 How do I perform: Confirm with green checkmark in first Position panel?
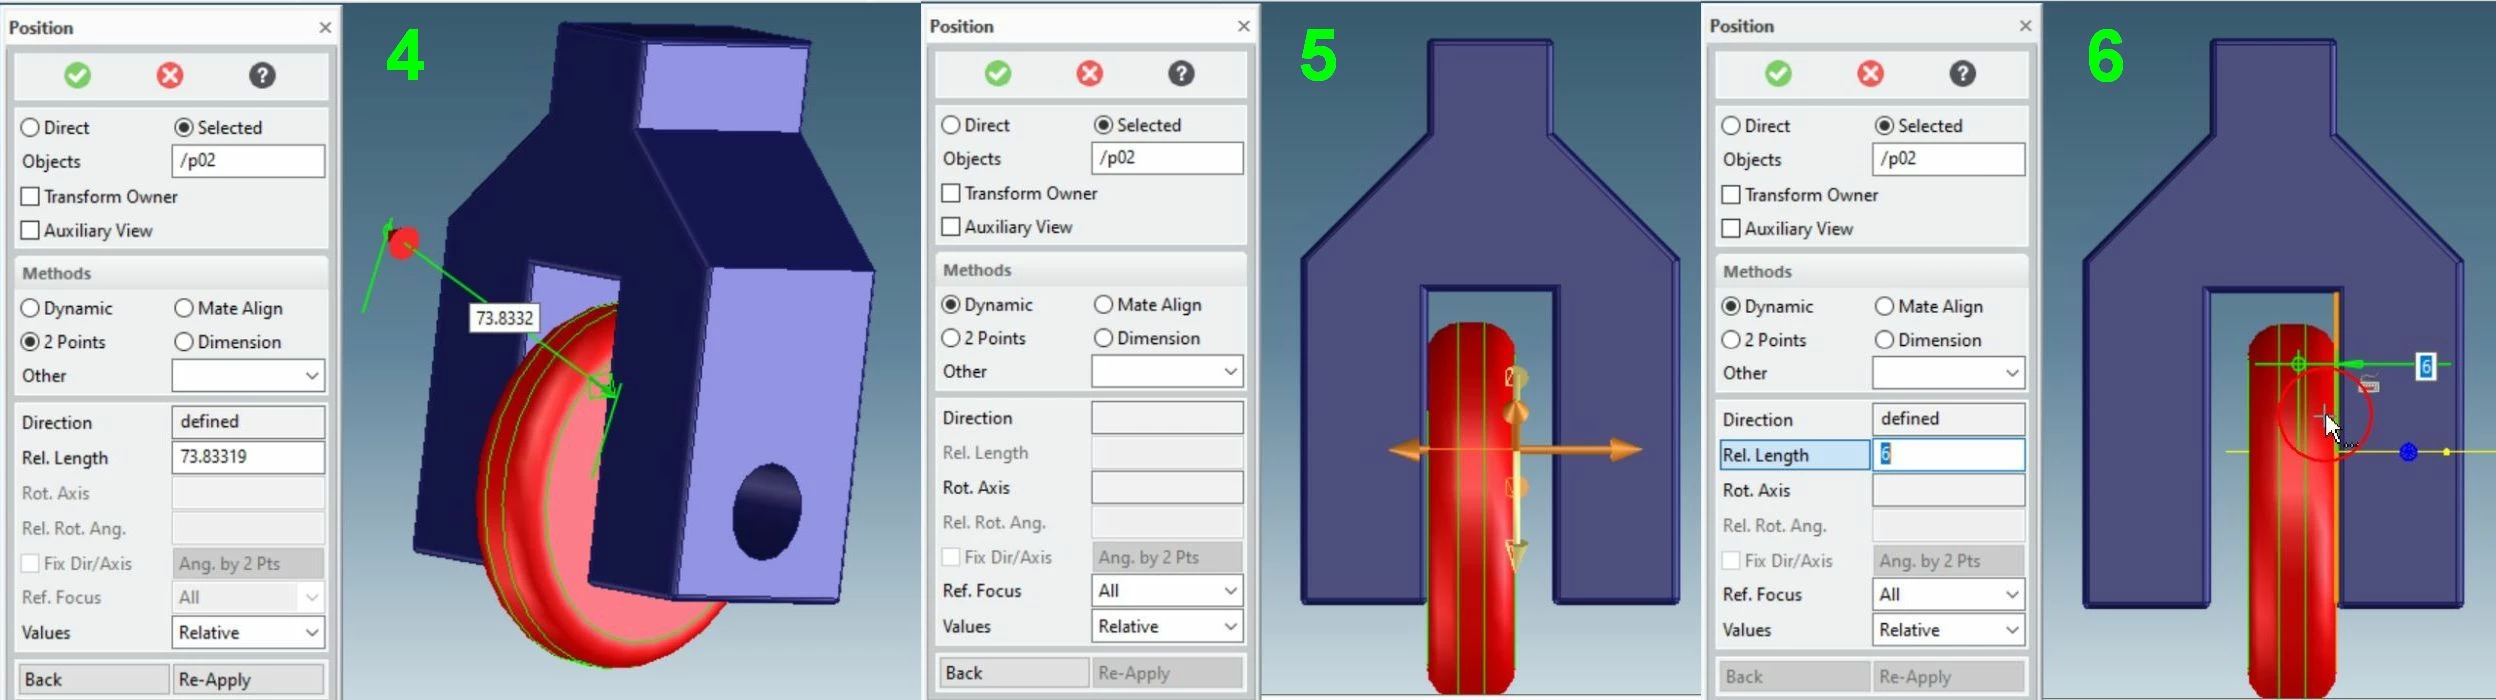click(x=77, y=75)
